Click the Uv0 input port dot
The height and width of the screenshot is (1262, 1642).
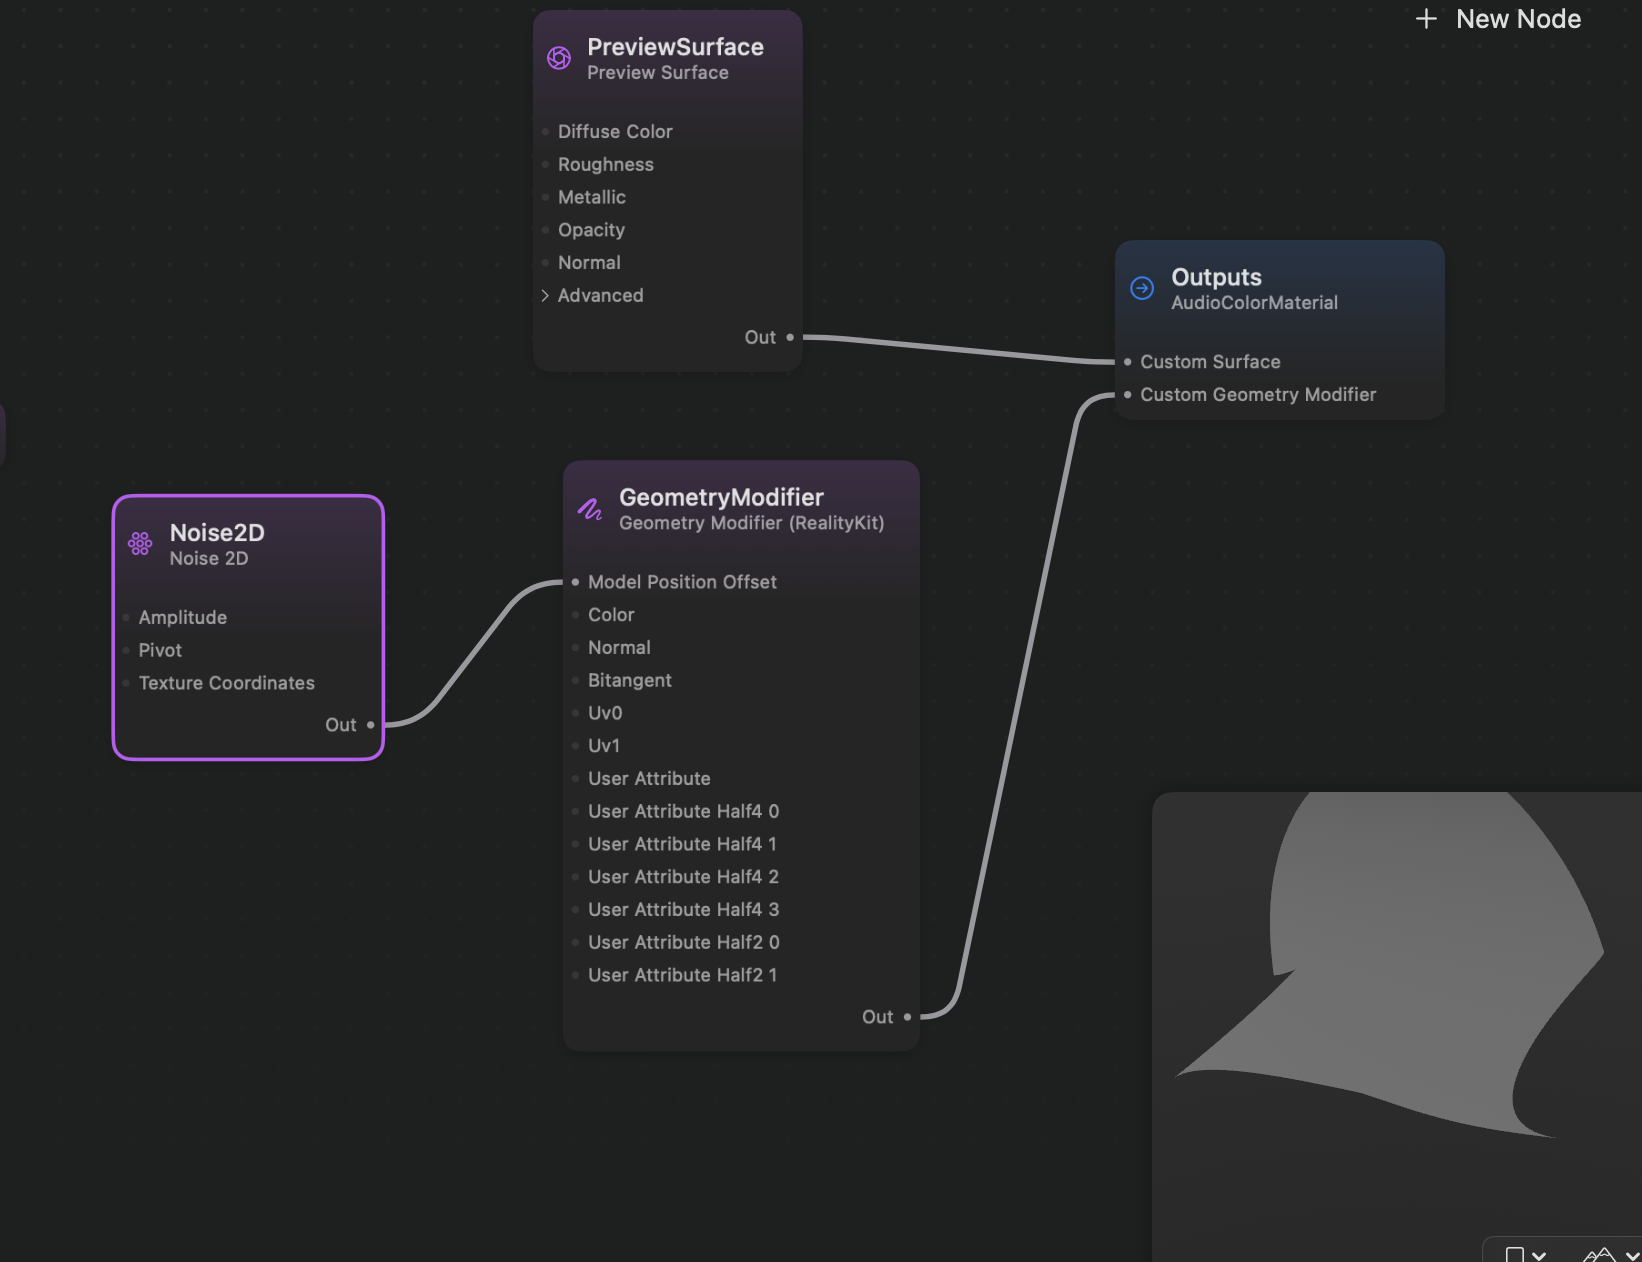(576, 714)
